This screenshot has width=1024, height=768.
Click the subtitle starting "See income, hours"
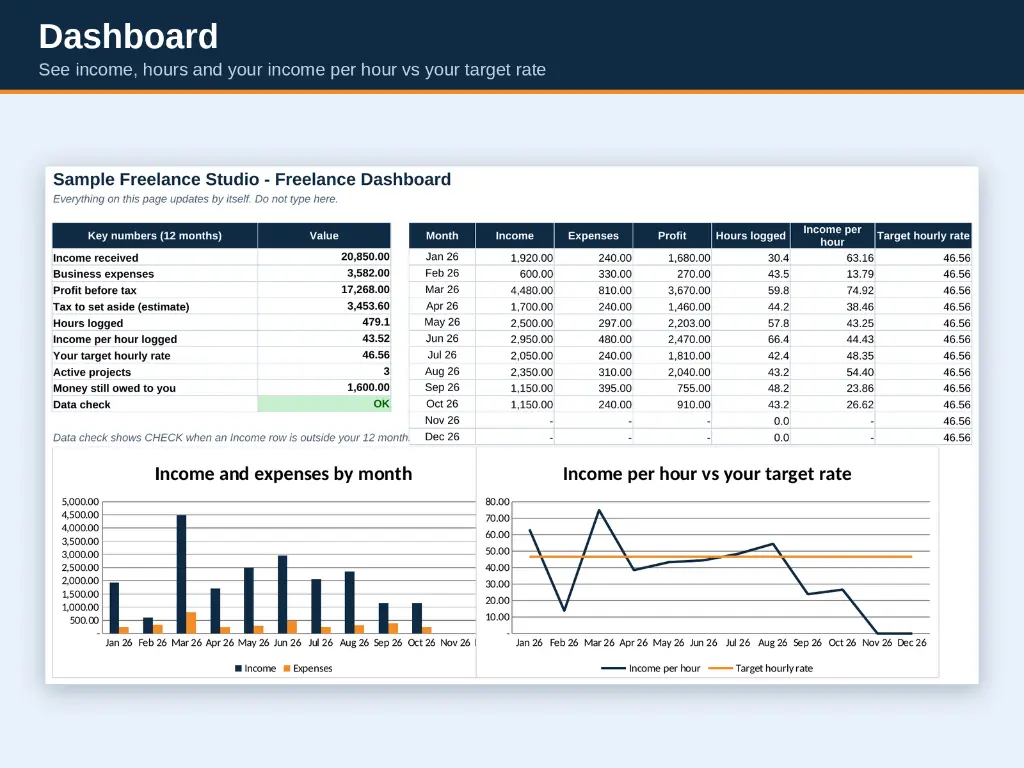(292, 70)
